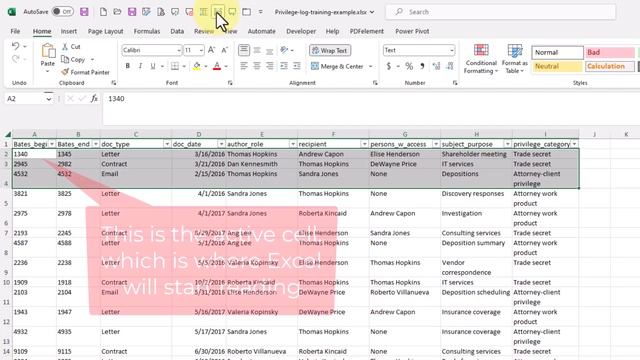Open Format as Table menu
The height and width of the screenshot is (360, 640).
[x=514, y=59]
